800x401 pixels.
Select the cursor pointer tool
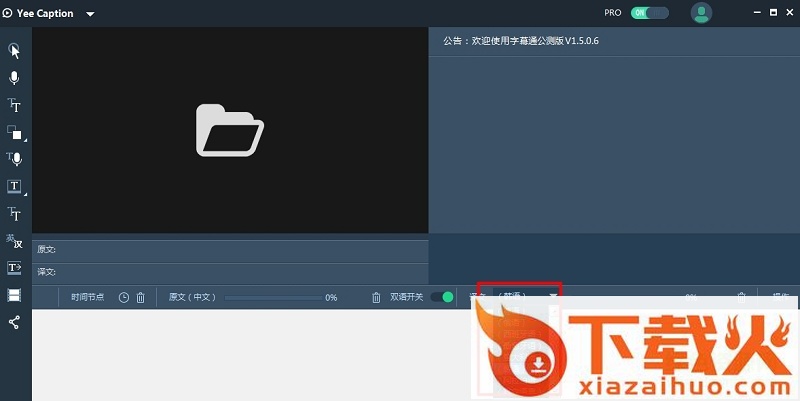pyautogui.click(x=14, y=51)
